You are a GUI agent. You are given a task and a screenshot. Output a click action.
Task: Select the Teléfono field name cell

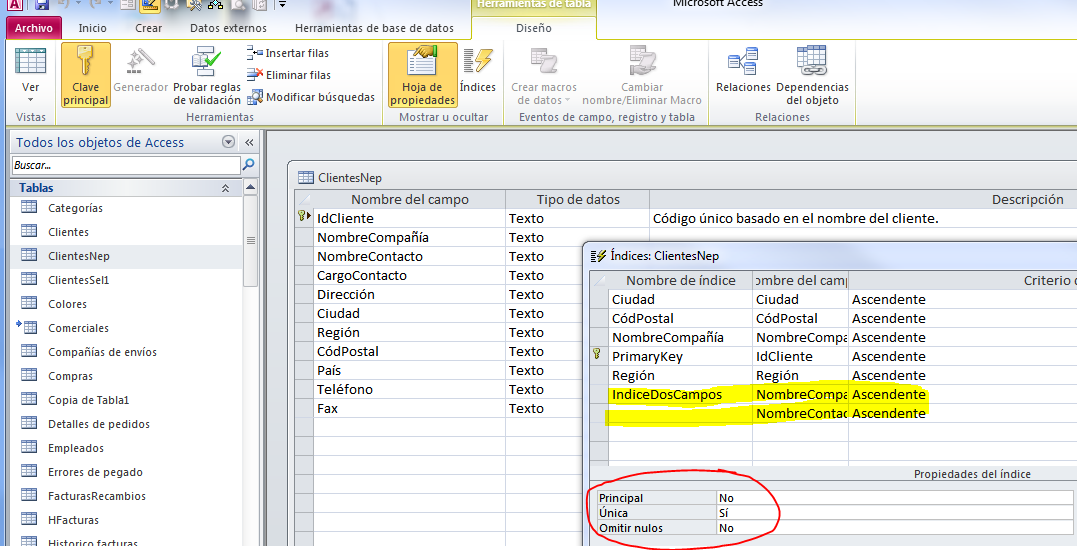tap(409, 389)
